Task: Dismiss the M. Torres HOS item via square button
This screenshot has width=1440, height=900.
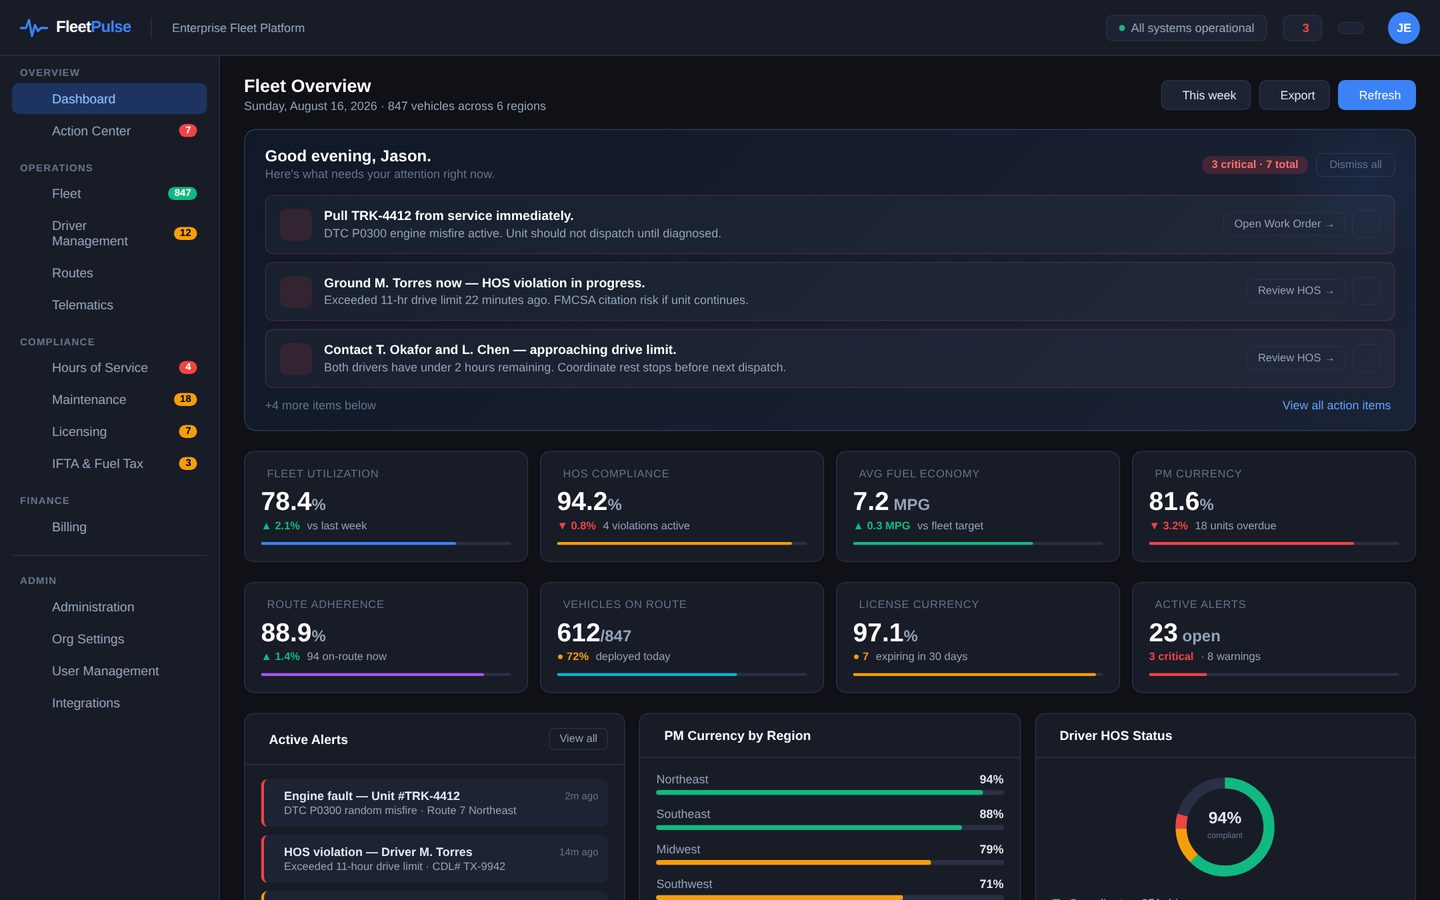Action: (x=1366, y=291)
